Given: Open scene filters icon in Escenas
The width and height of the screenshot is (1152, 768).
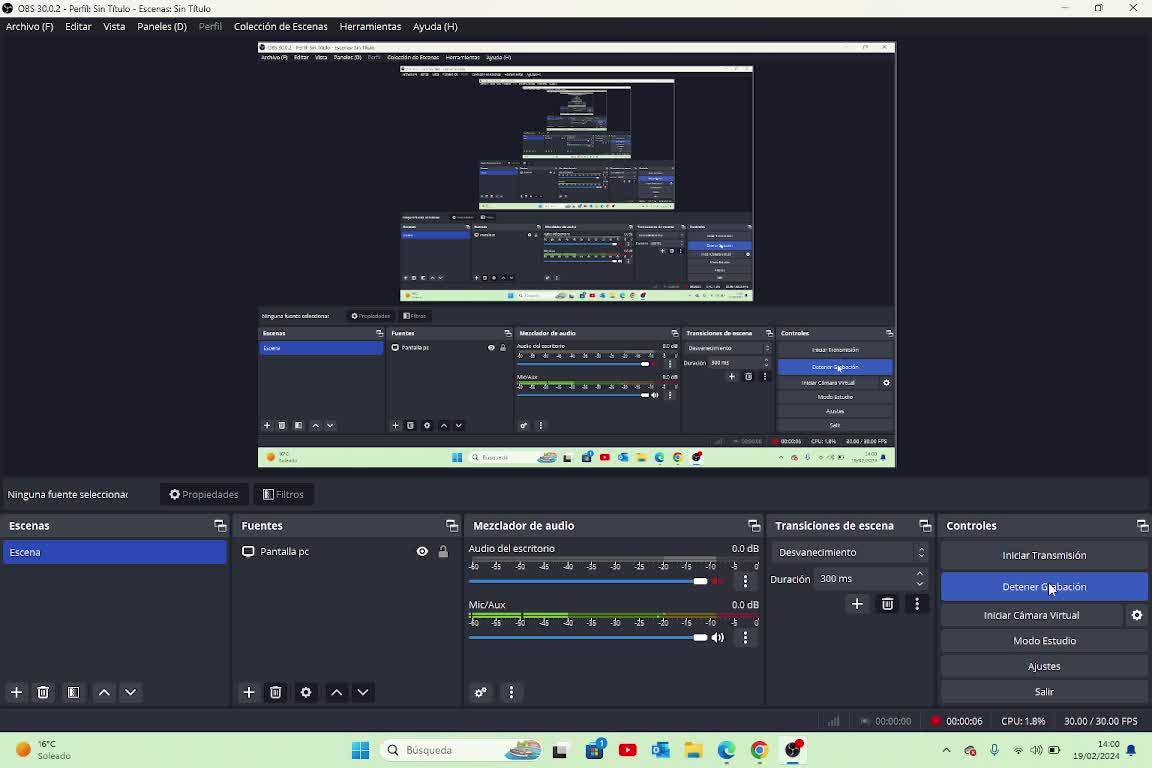Looking at the screenshot, I should (x=73, y=692).
